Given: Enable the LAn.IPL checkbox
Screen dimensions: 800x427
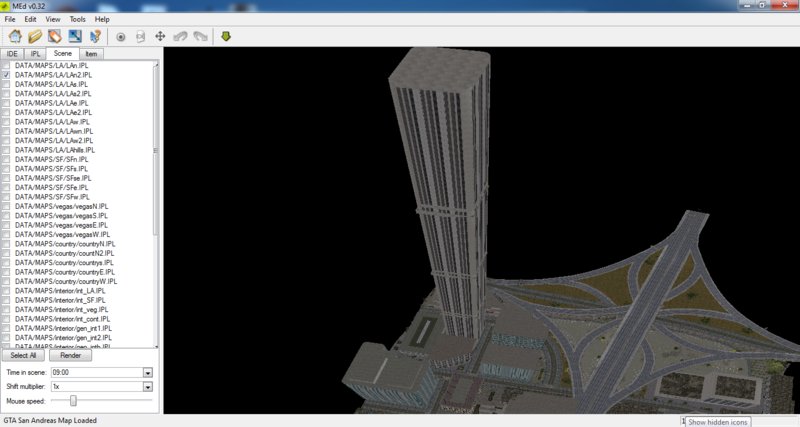Looking at the screenshot, I should click(6, 65).
